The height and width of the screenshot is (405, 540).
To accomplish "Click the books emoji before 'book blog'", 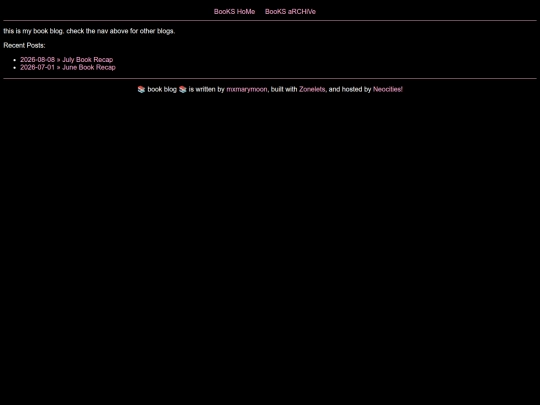I will [141, 90].
